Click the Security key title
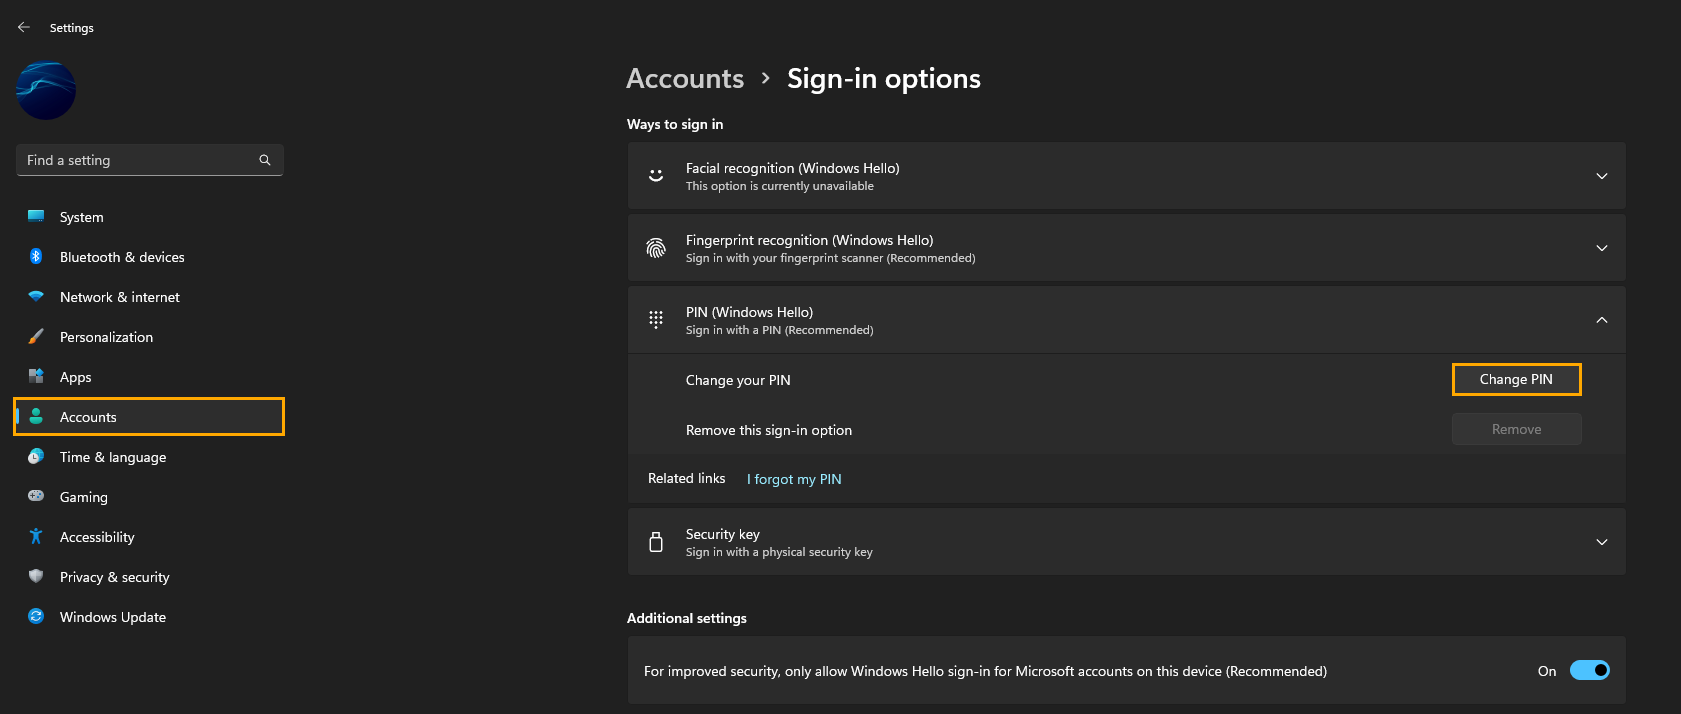 pos(723,534)
